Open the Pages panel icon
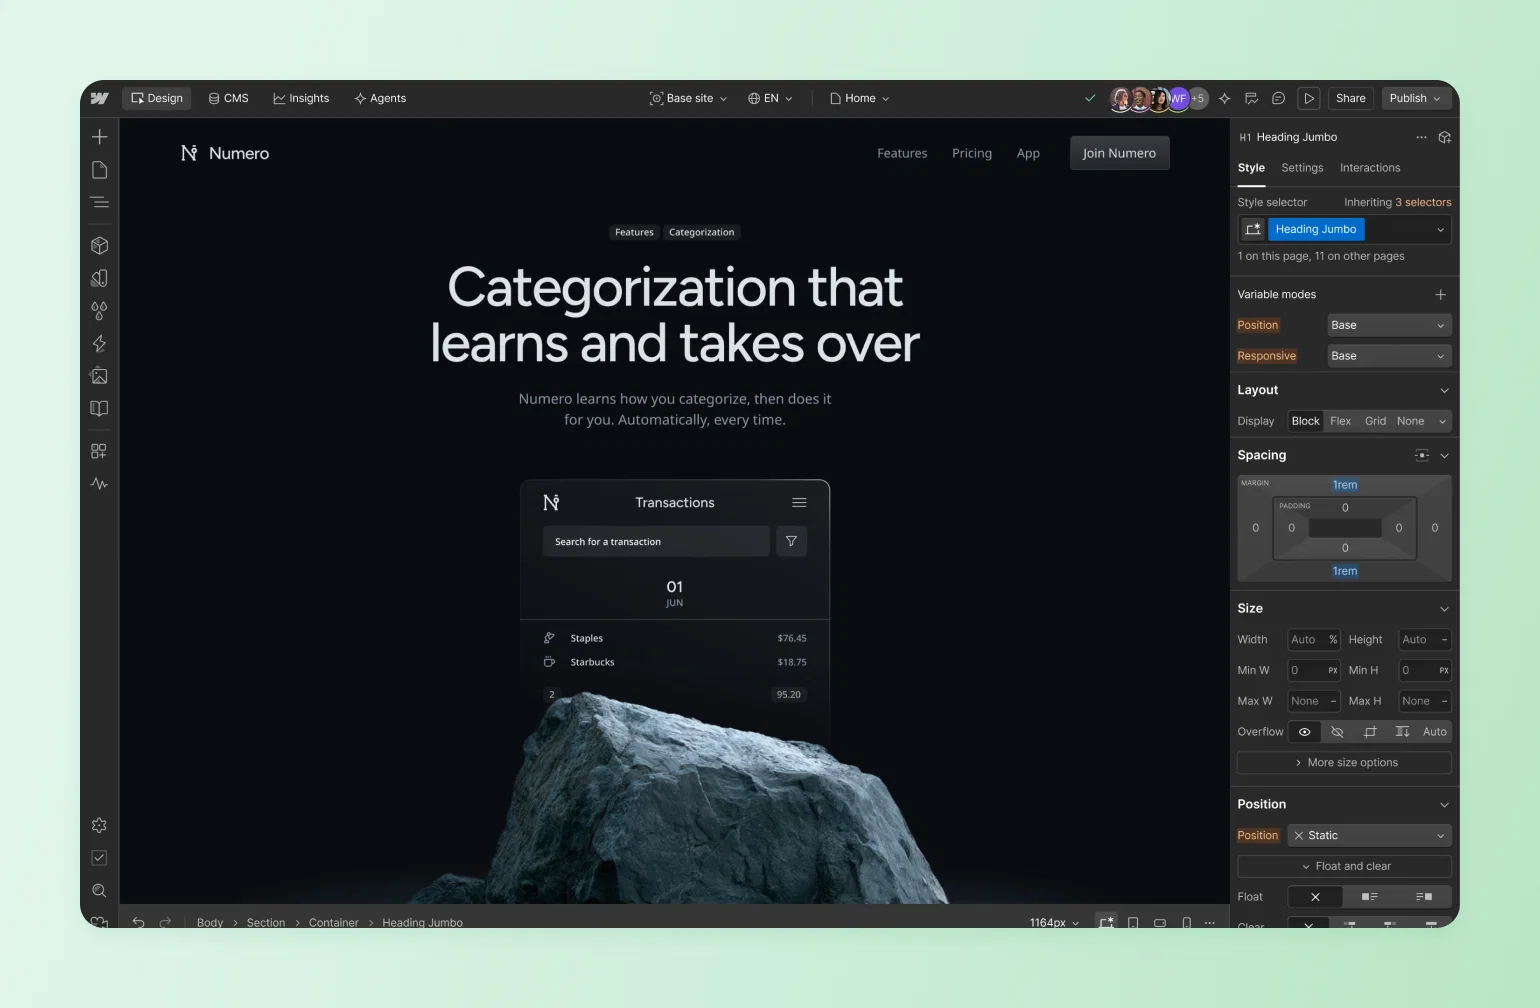Viewport: 1540px width, 1008px height. (99, 170)
